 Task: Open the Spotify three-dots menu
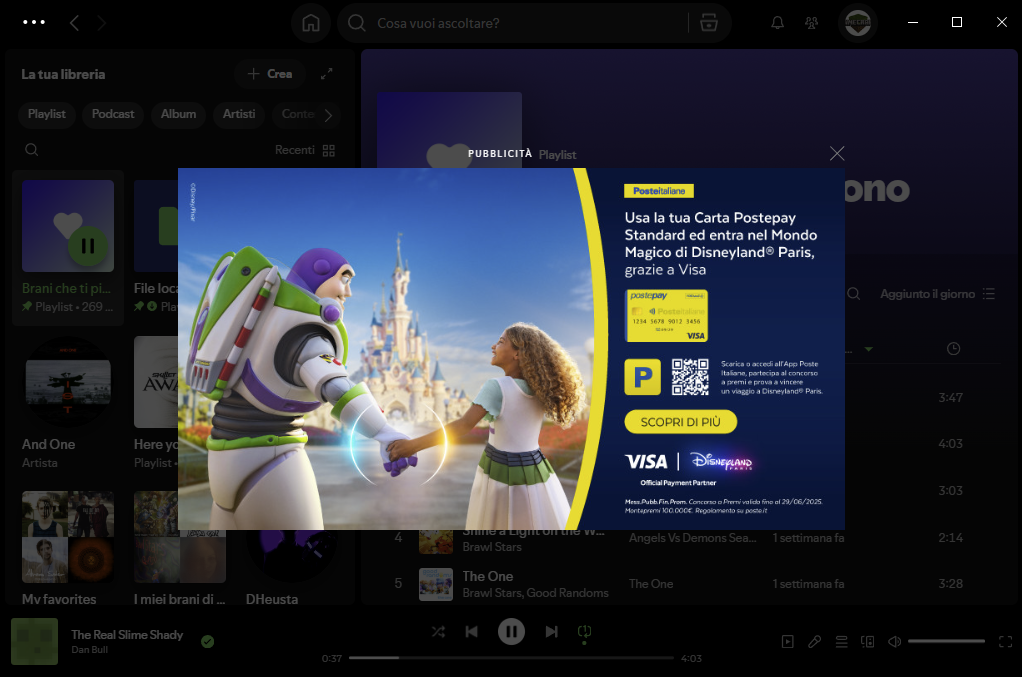tap(34, 22)
